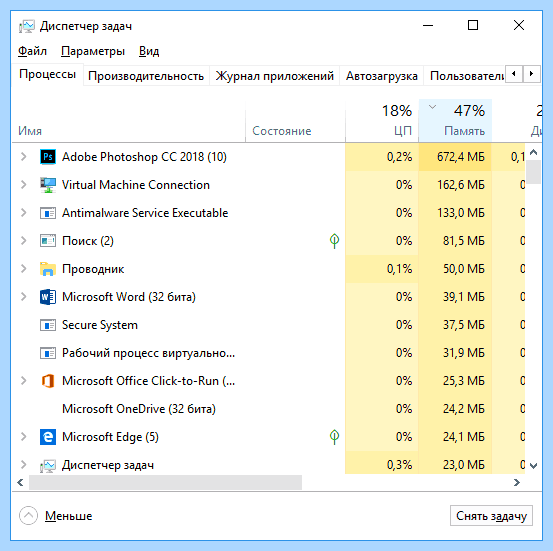Select the Secure System process name
Image resolution: width=553 pixels, height=551 pixels.
(100, 325)
